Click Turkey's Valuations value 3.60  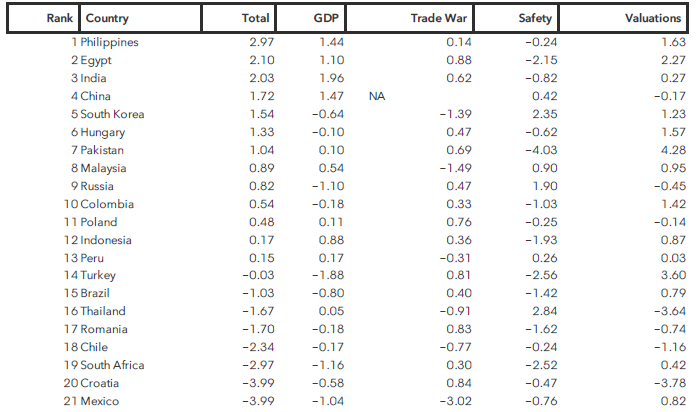click(x=673, y=276)
